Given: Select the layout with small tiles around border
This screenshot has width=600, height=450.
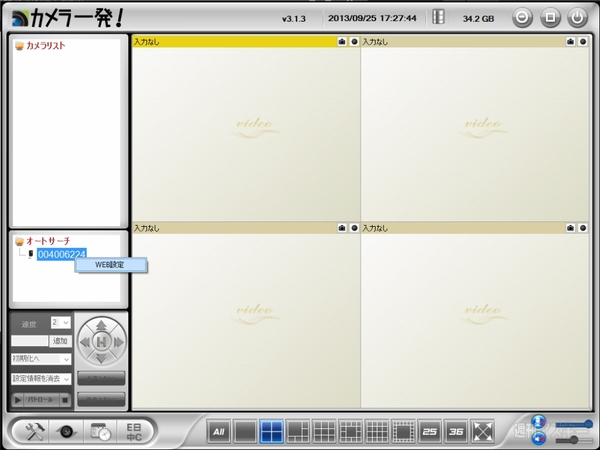Looking at the screenshot, I should click(x=403, y=432).
